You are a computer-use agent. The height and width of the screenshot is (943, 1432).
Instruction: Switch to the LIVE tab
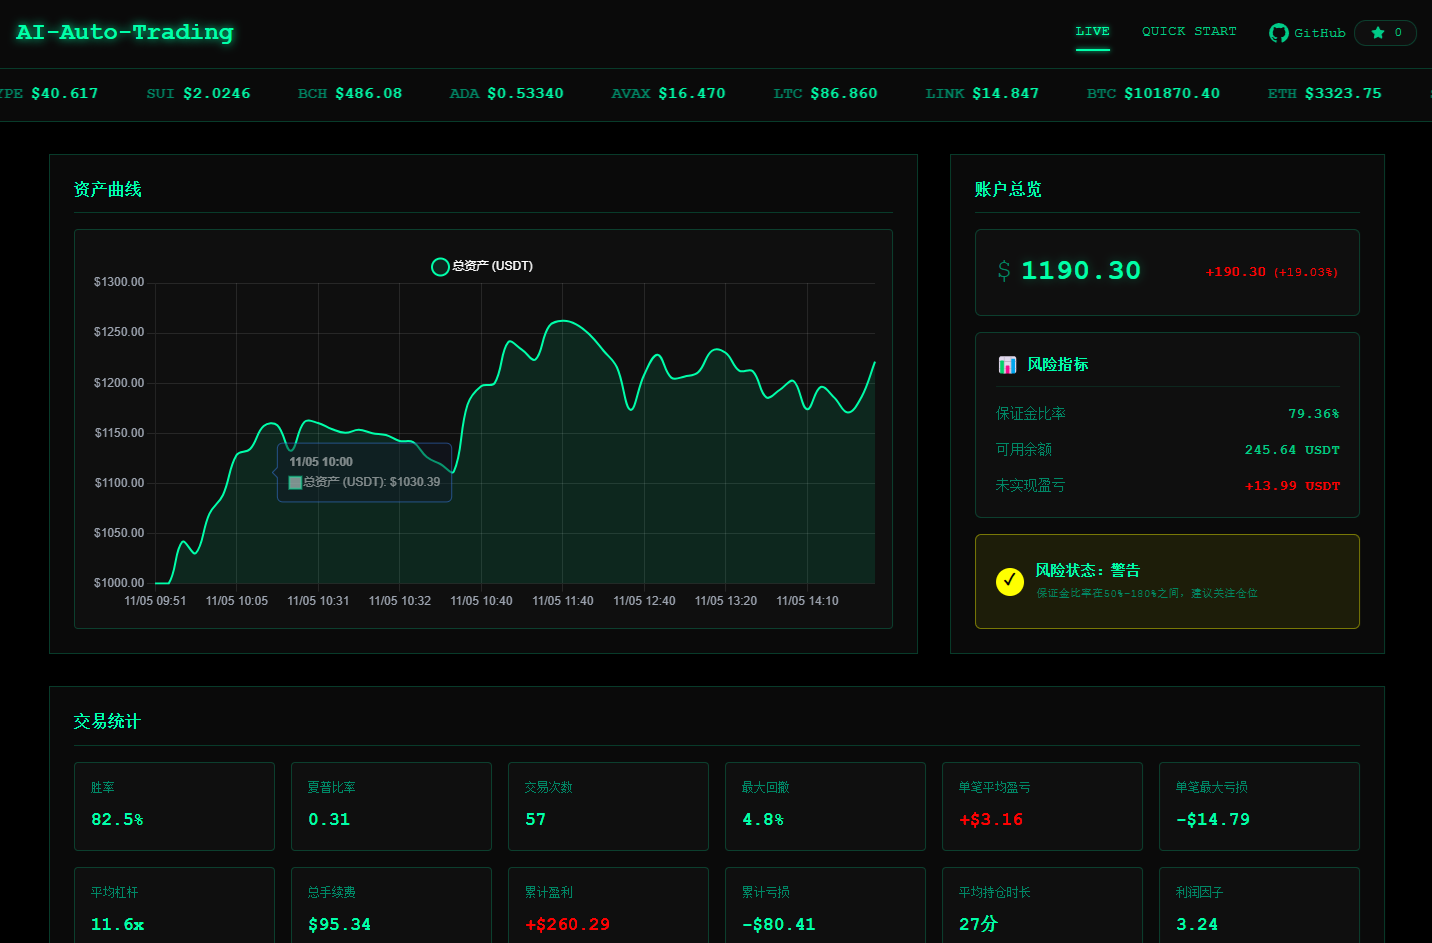point(1092,31)
